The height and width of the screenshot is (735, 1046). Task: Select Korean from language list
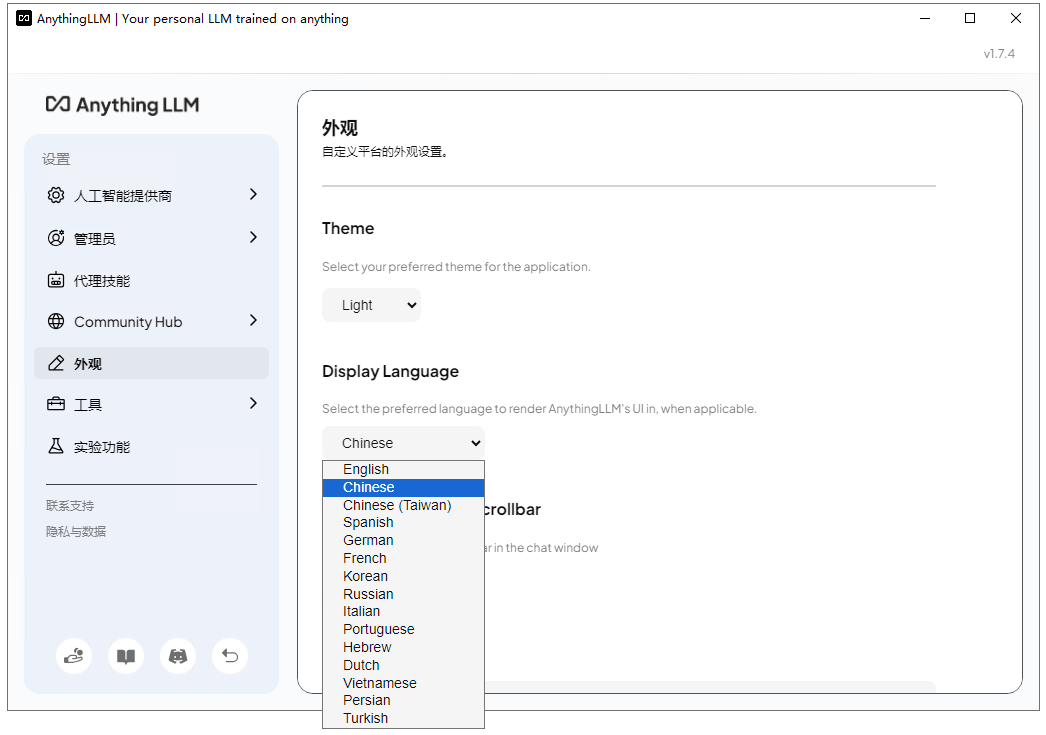coord(404,576)
